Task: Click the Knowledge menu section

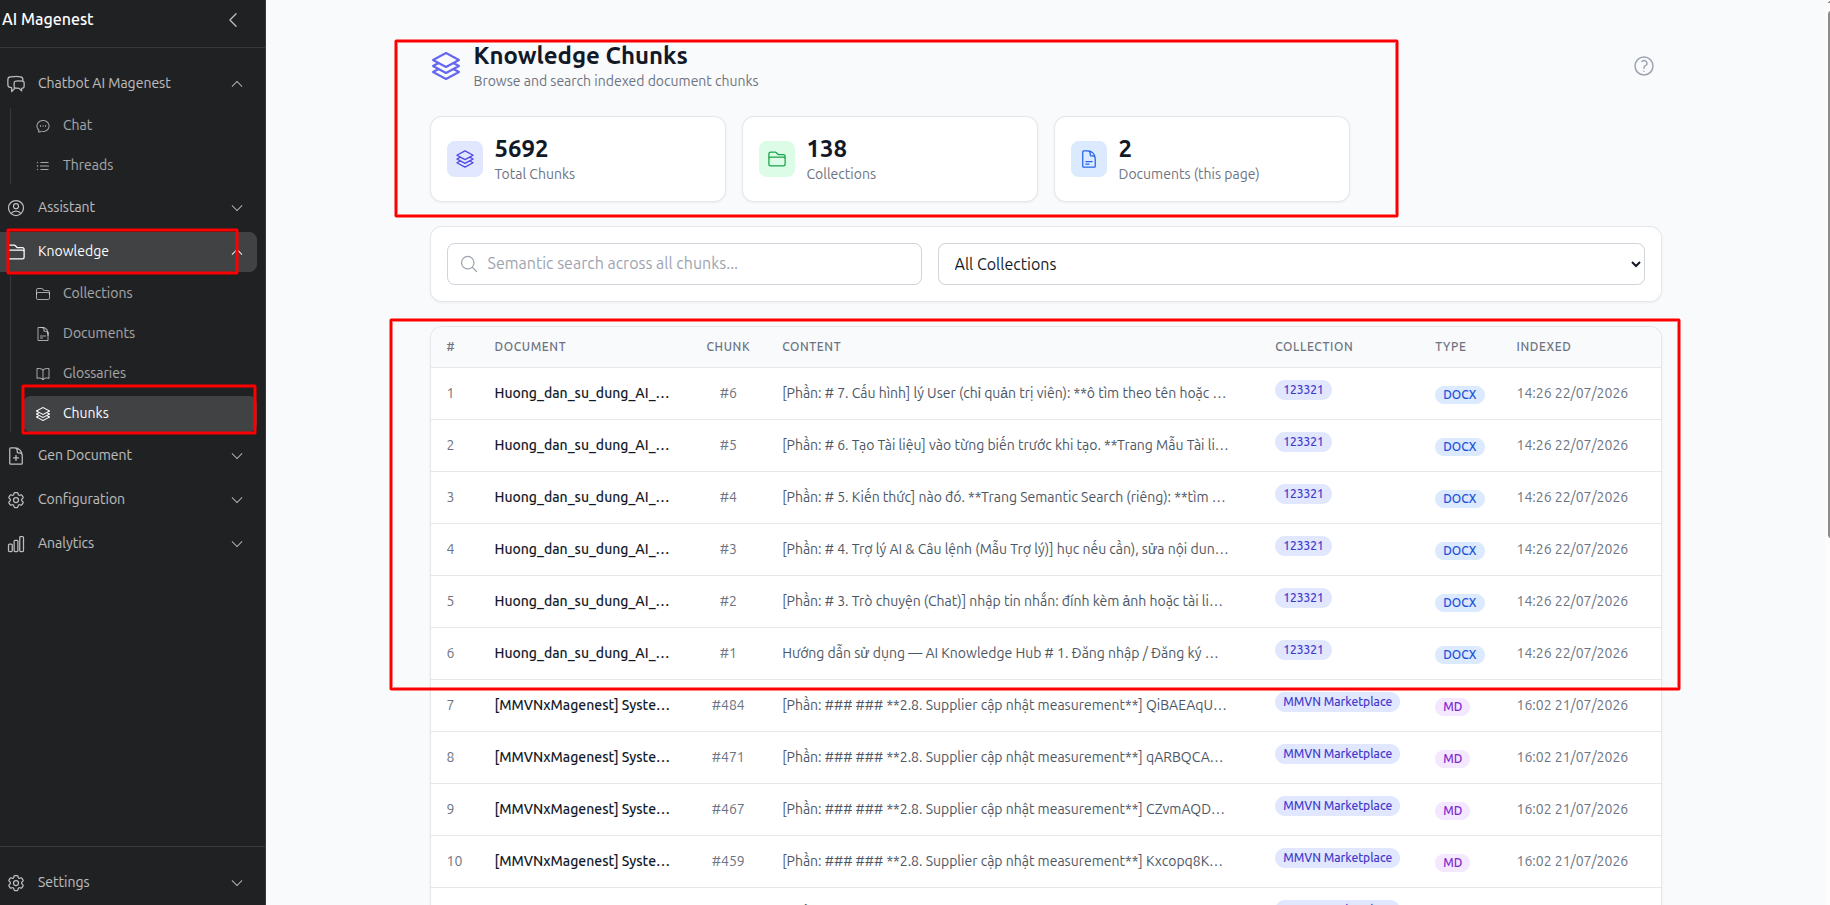Action: pyautogui.click(x=128, y=251)
